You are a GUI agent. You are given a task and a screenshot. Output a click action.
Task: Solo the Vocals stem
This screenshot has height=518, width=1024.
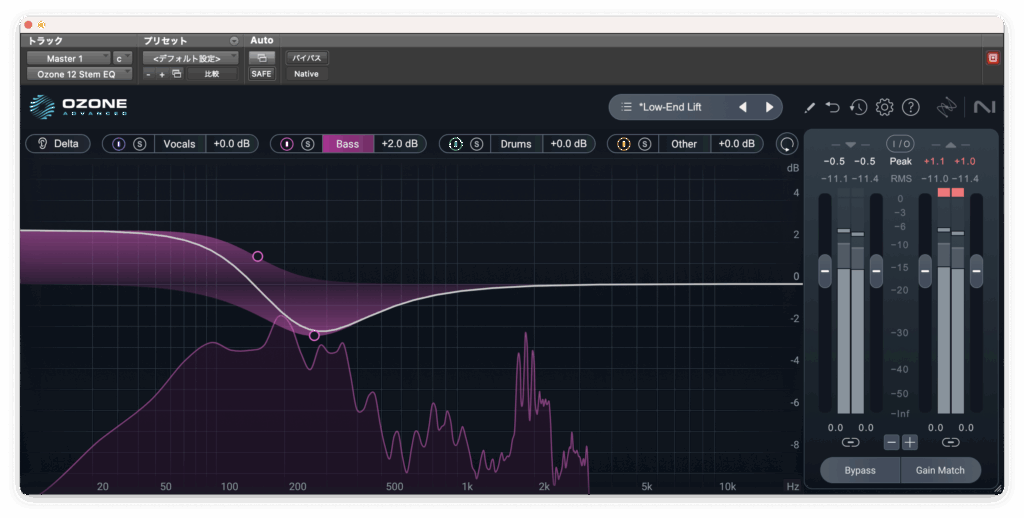coord(140,144)
